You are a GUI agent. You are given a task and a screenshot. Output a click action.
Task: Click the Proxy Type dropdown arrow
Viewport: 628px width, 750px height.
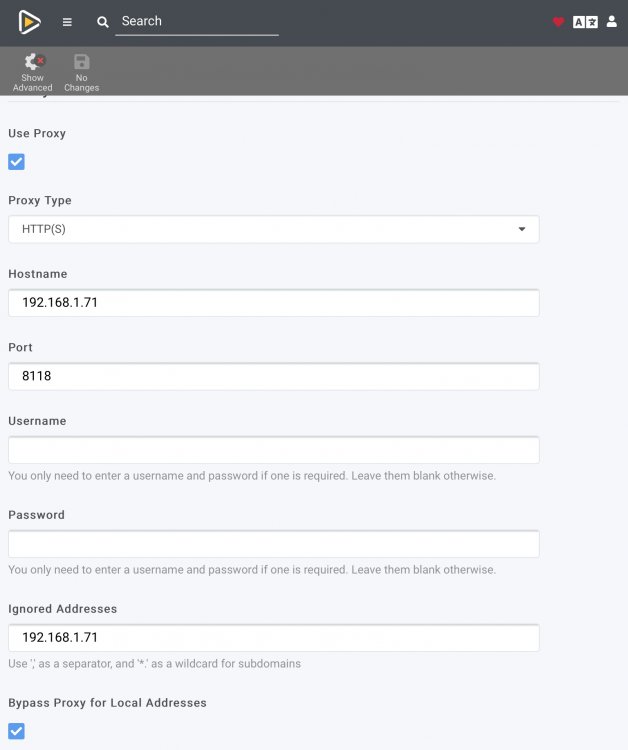(522, 229)
